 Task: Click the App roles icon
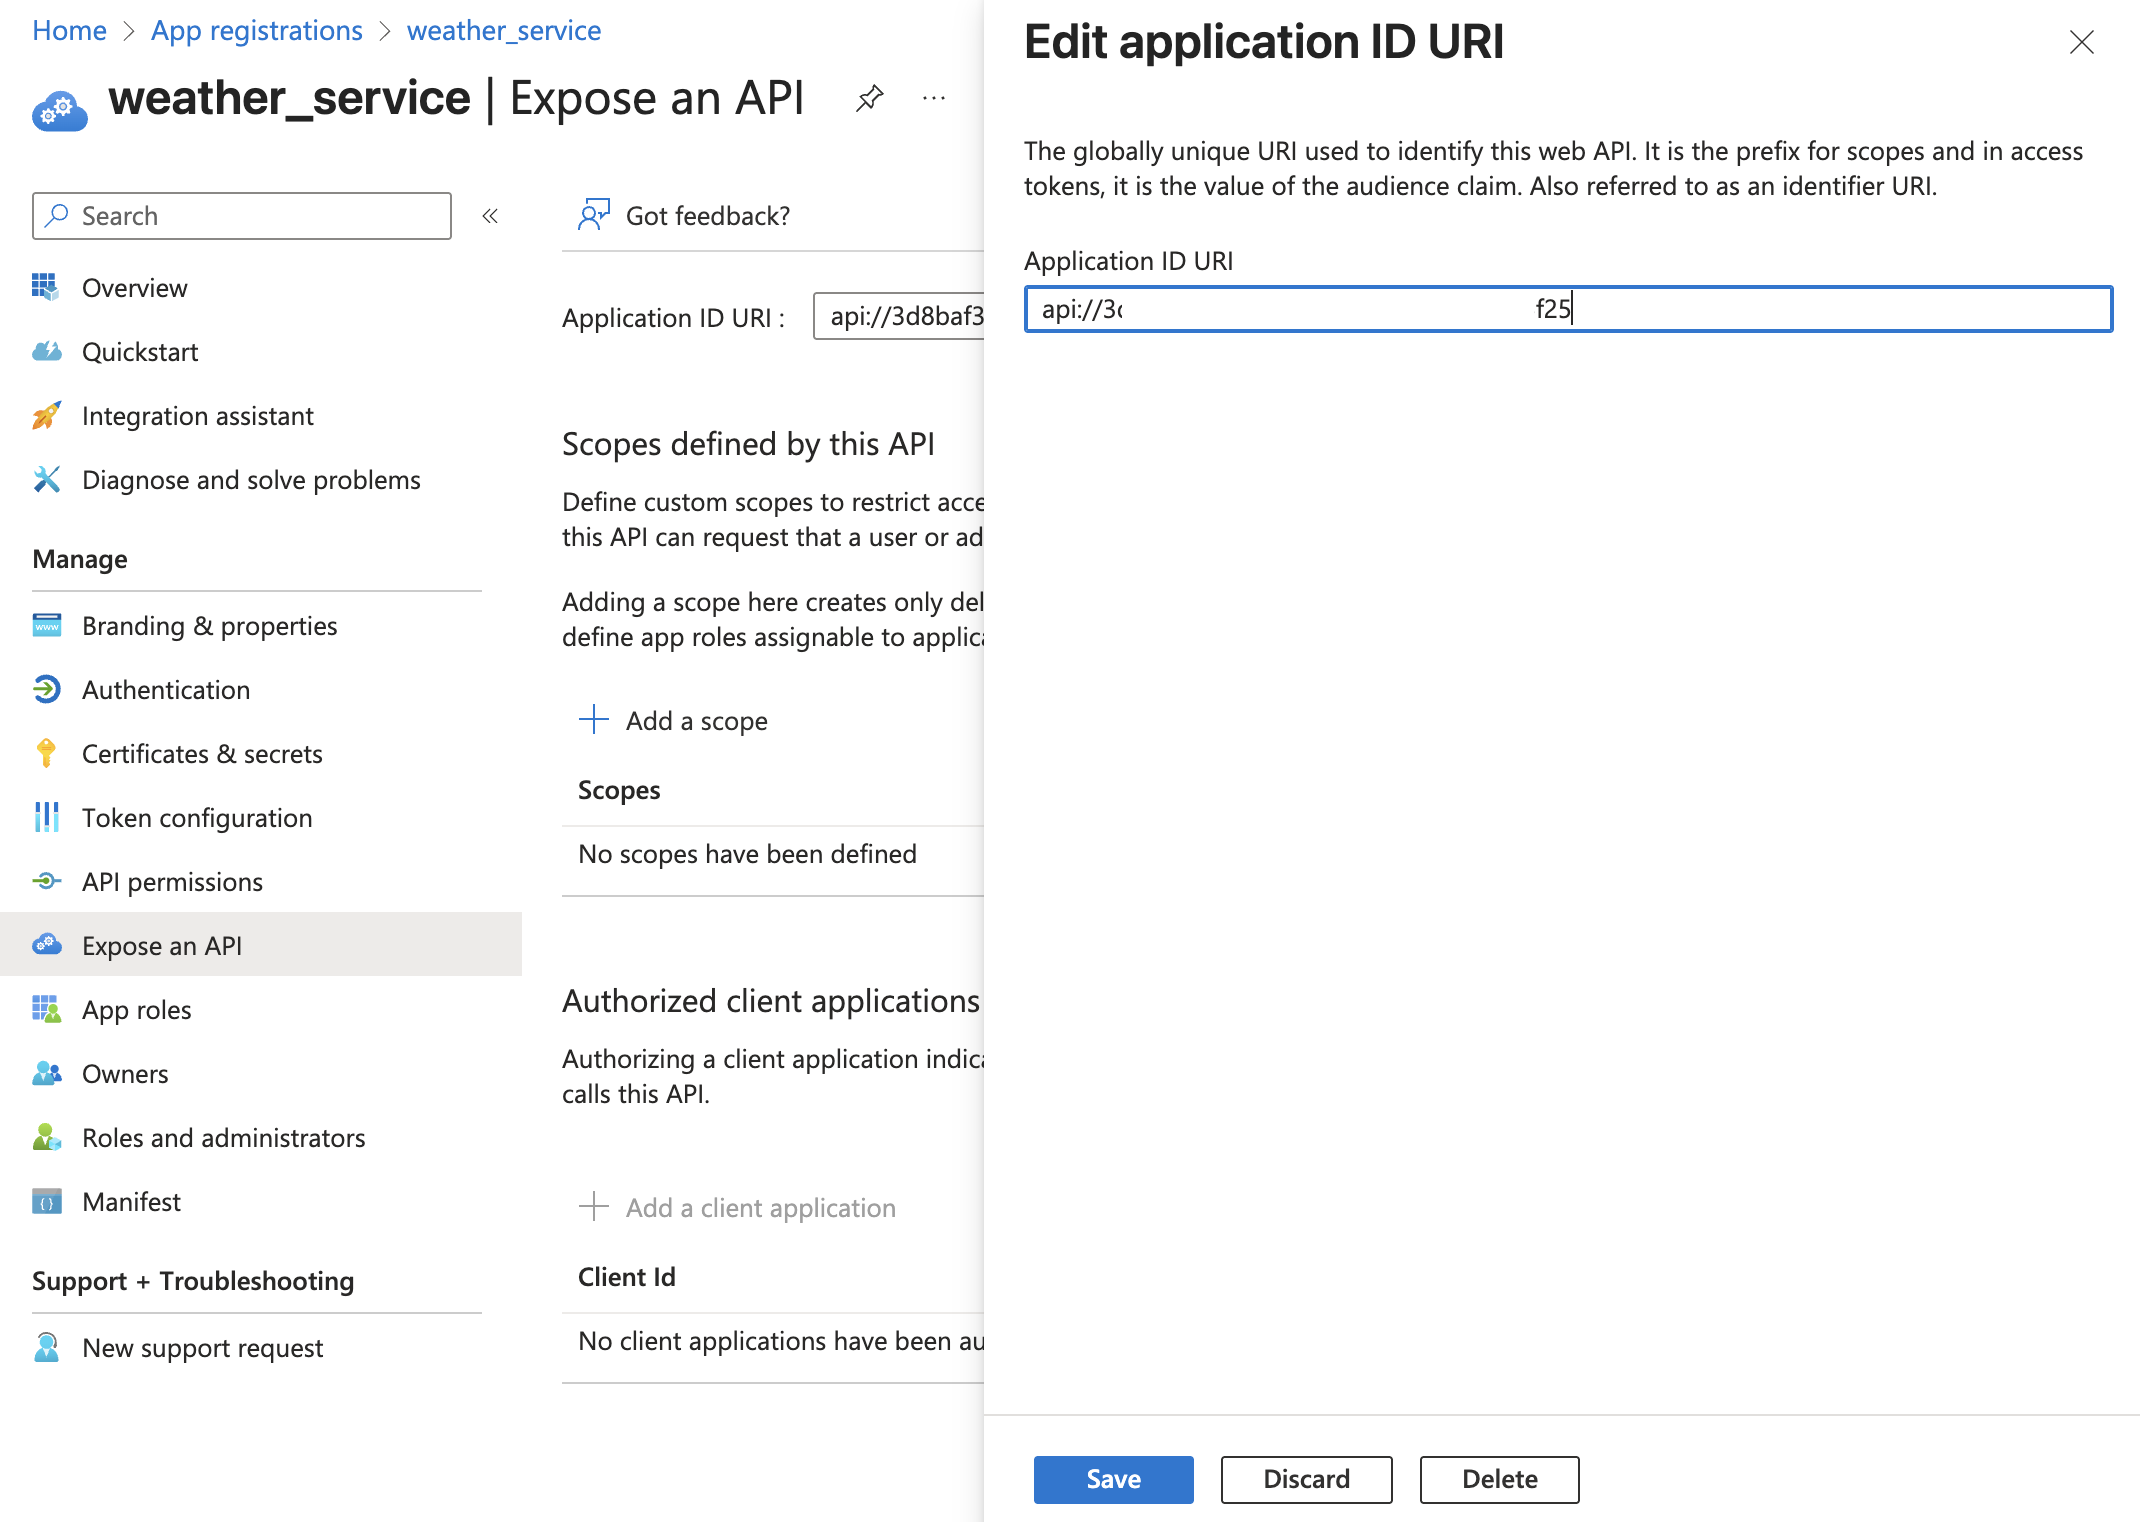[x=46, y=1009]
